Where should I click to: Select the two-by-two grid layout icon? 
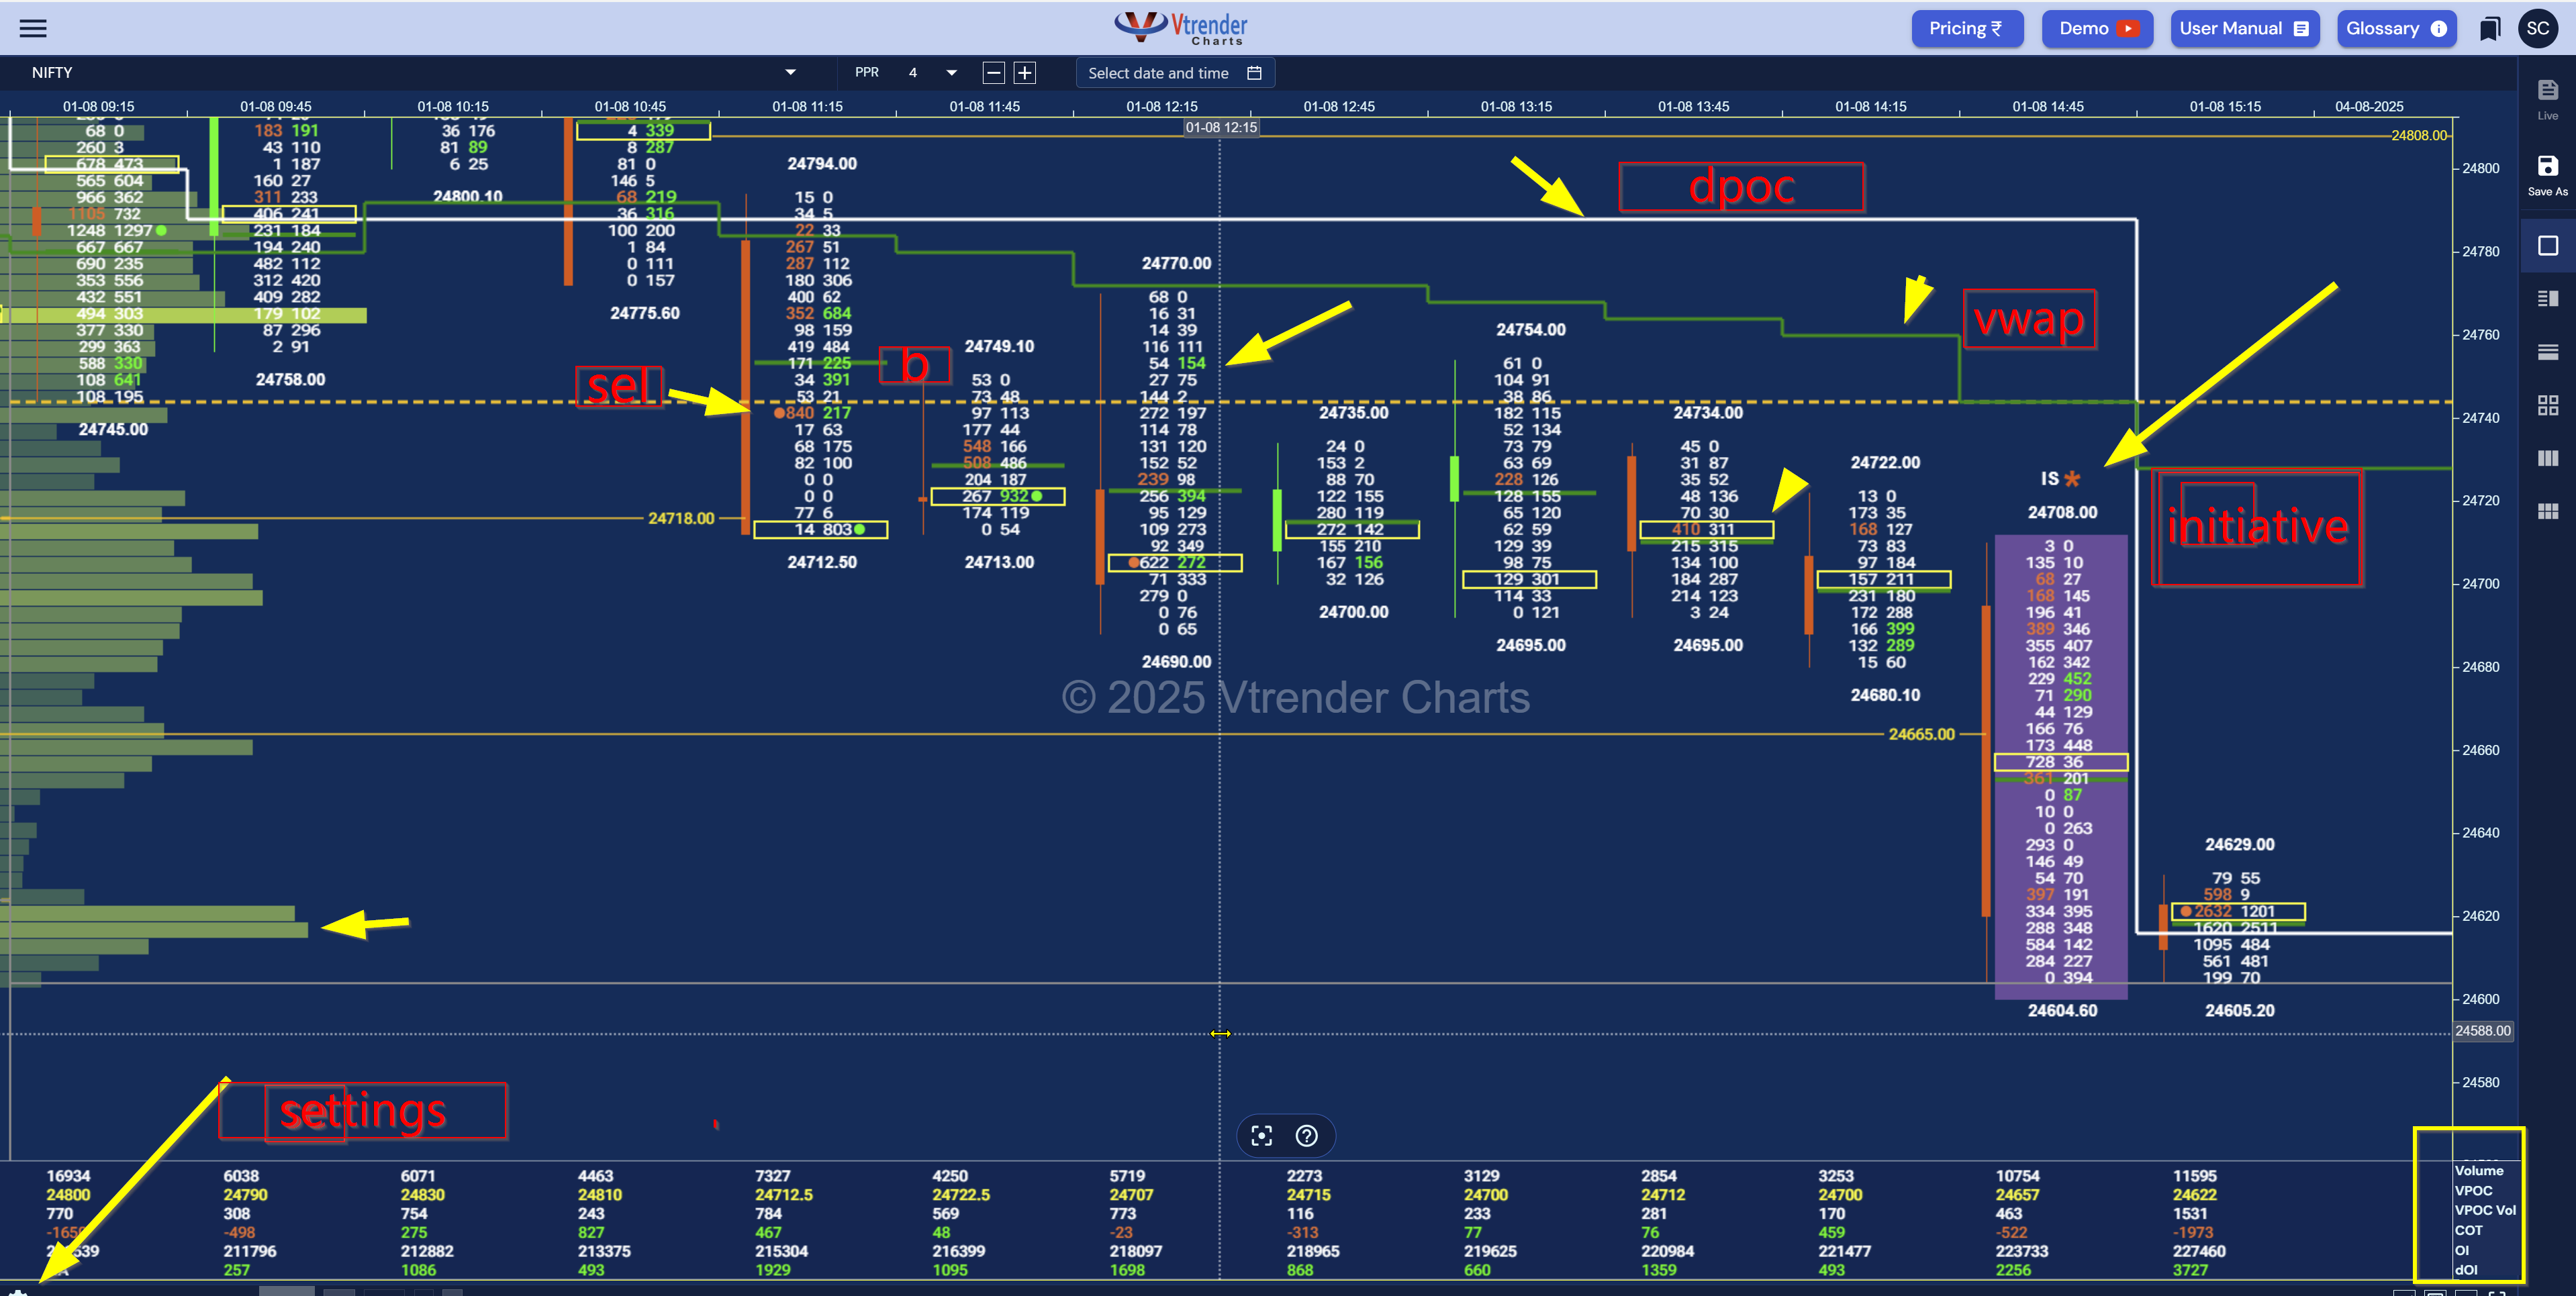[2547, 405]
